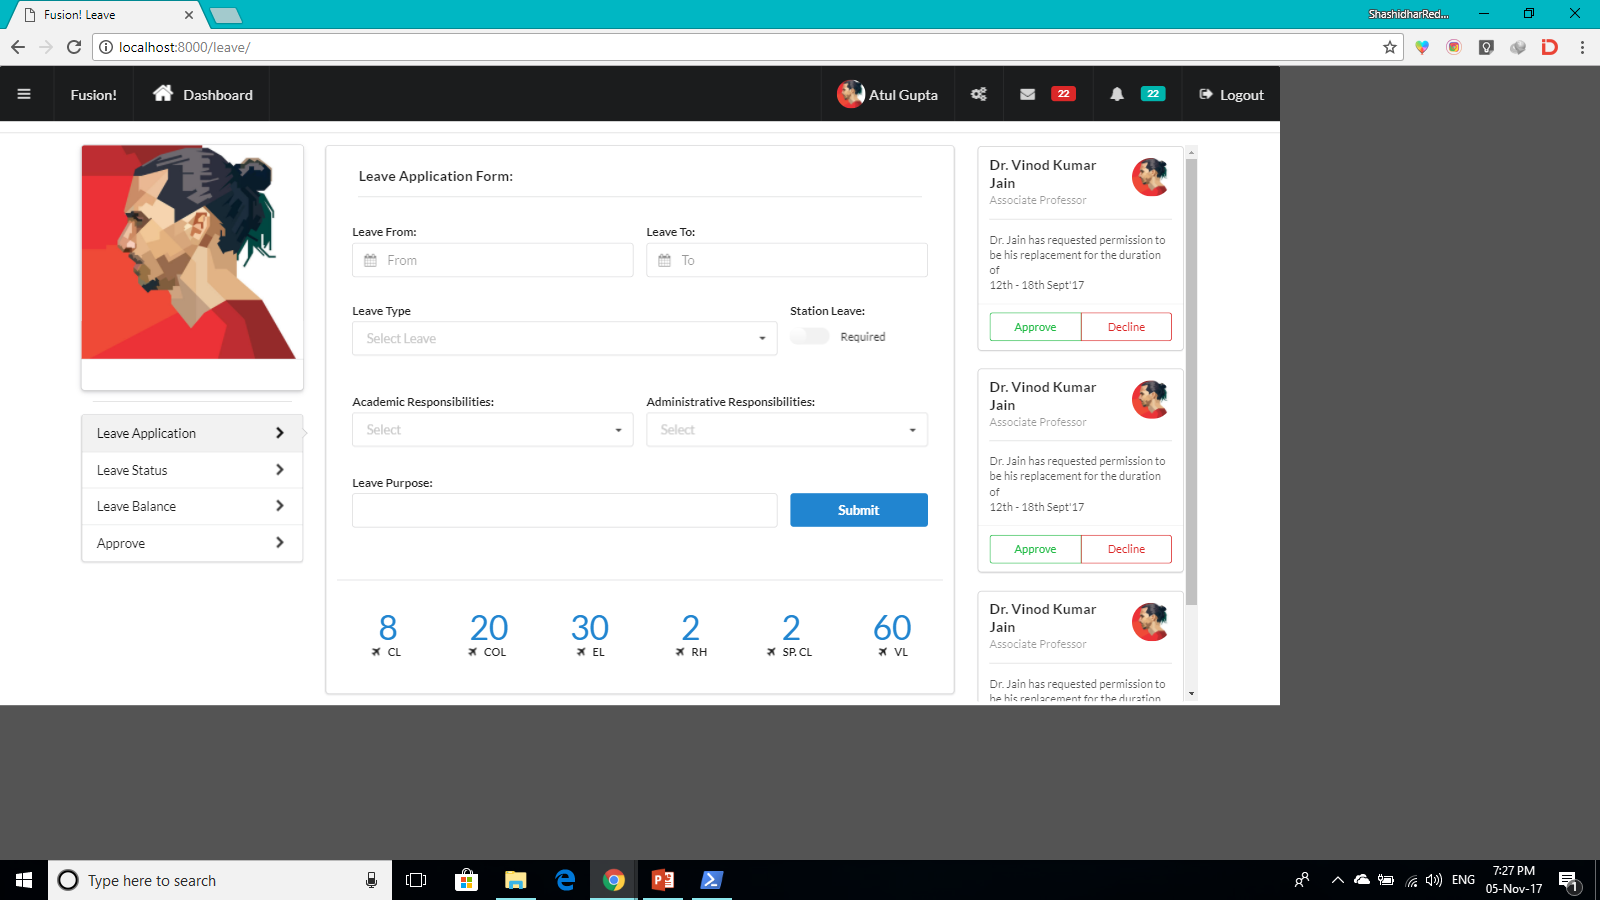Open notifications via the bell icon
This screenshot has height=900, width=1600.
coord(1116,93)
